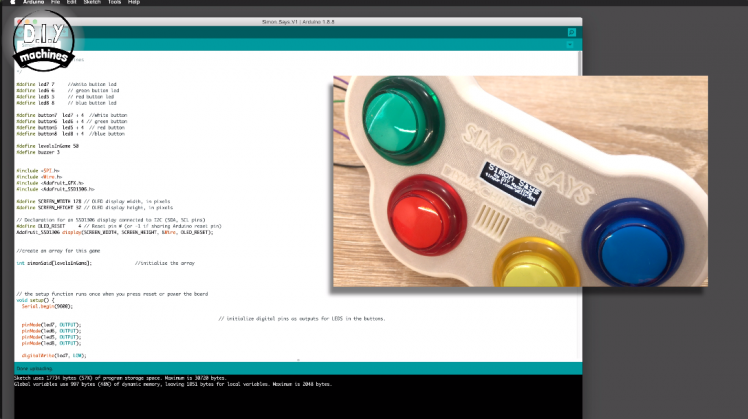
Task: Open the Edit menu
Action: [x=72, y=2]
